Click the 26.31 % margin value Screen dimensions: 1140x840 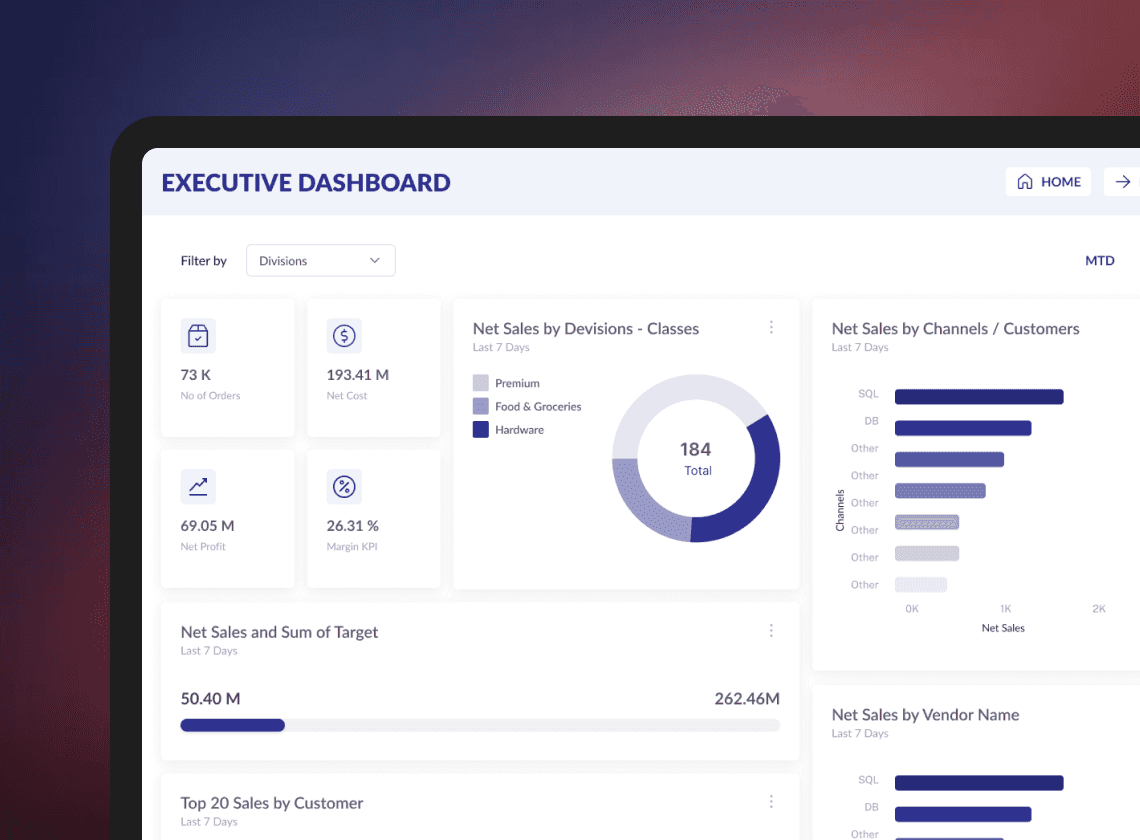click(353, 525)
